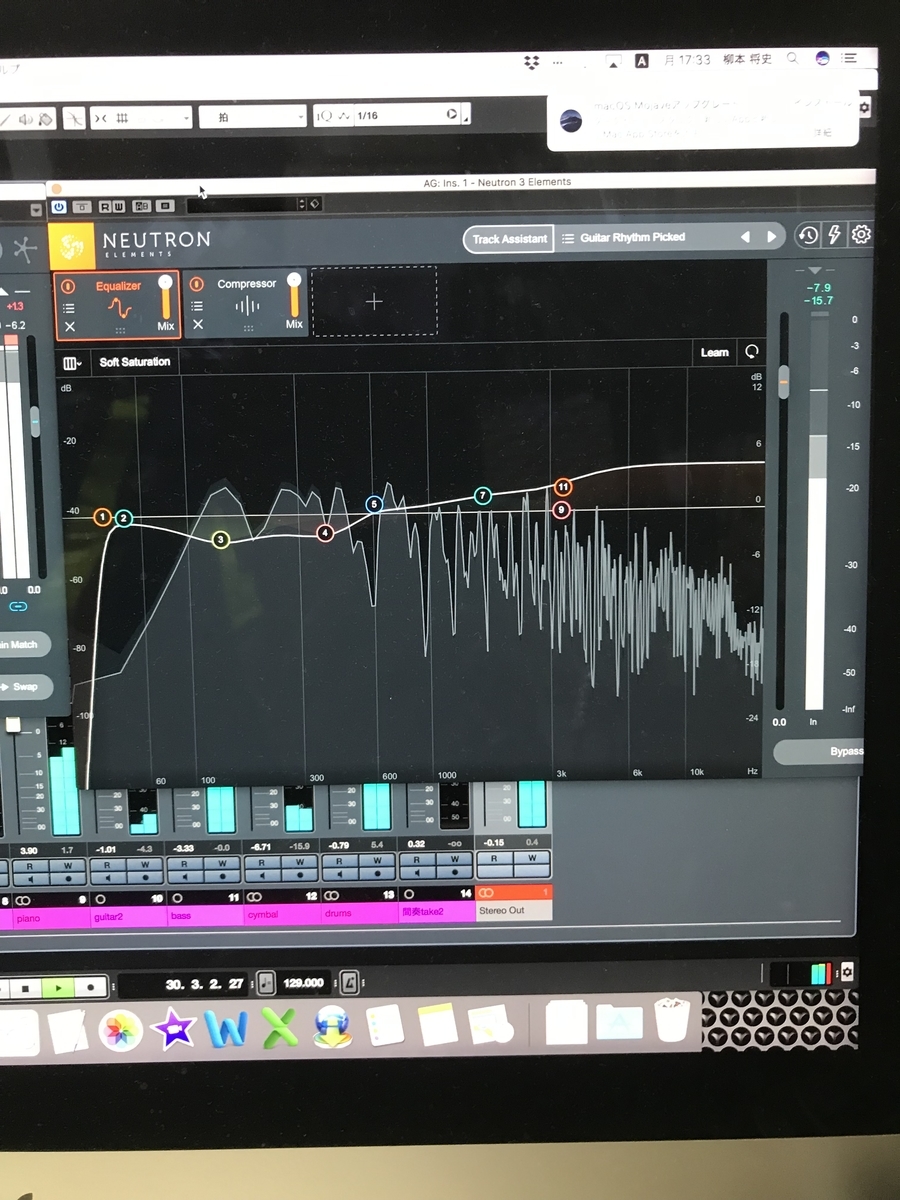Open Photos from the Dock
This screenshot has height=1200, width=900.
pyautogui.click(x=119, y=1029)
